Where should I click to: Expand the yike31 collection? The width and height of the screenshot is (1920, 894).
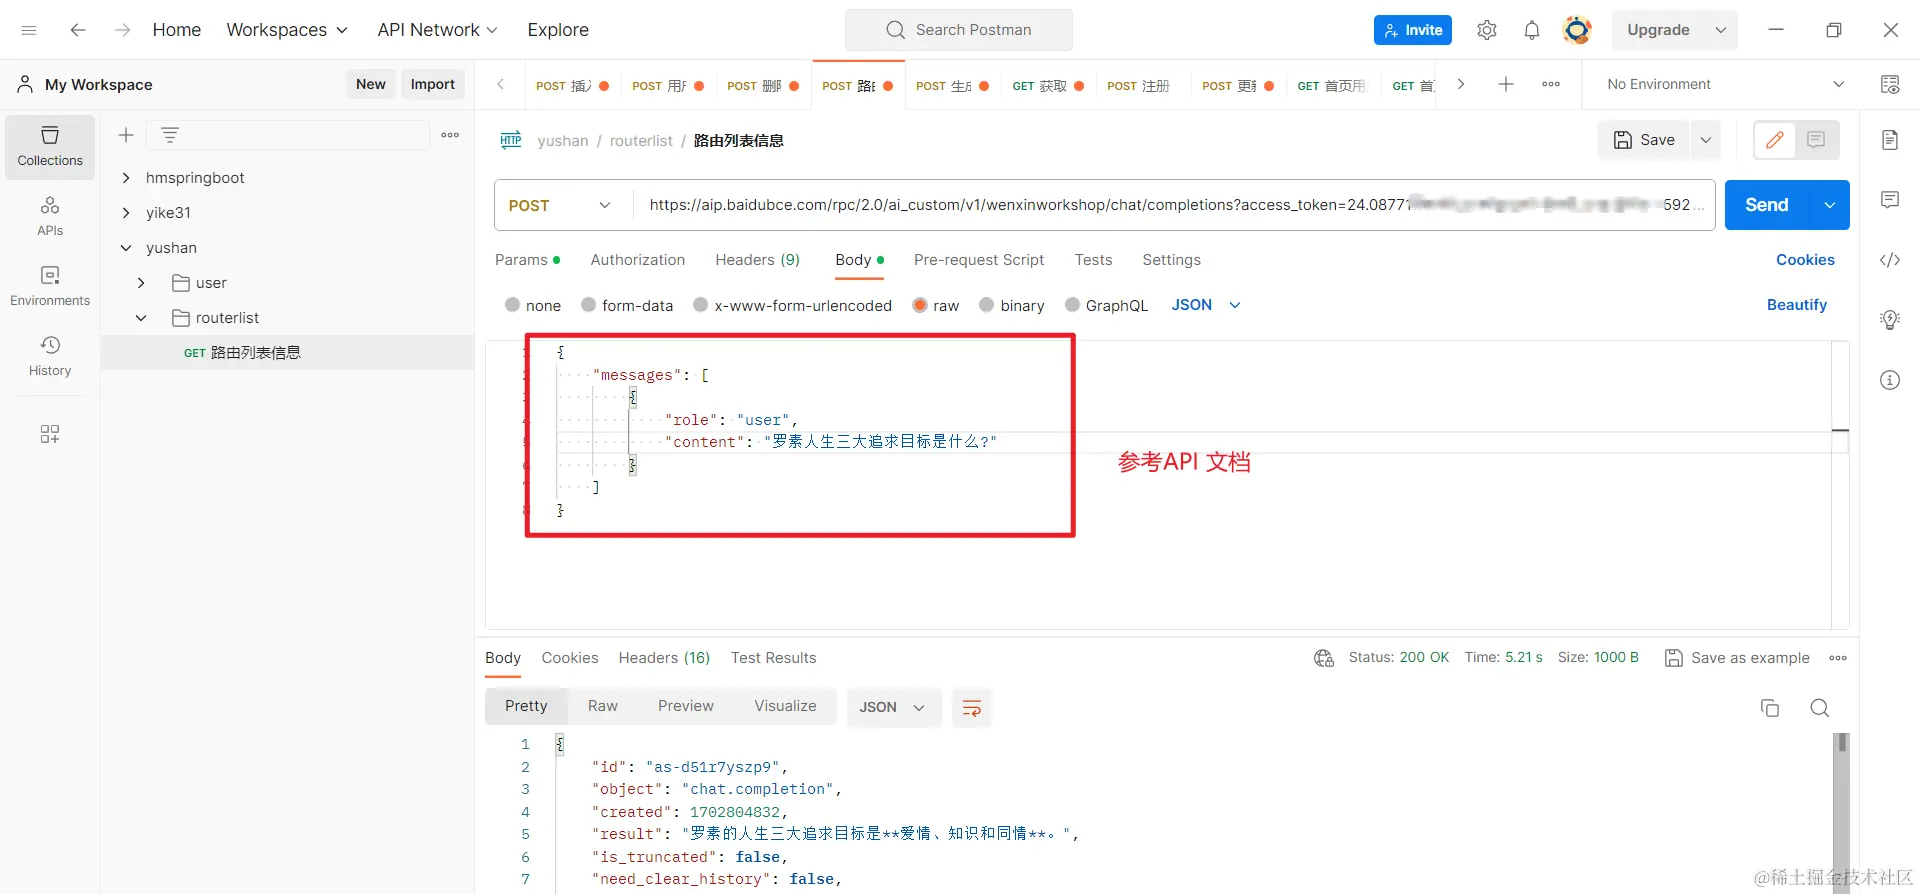[126, 213]
